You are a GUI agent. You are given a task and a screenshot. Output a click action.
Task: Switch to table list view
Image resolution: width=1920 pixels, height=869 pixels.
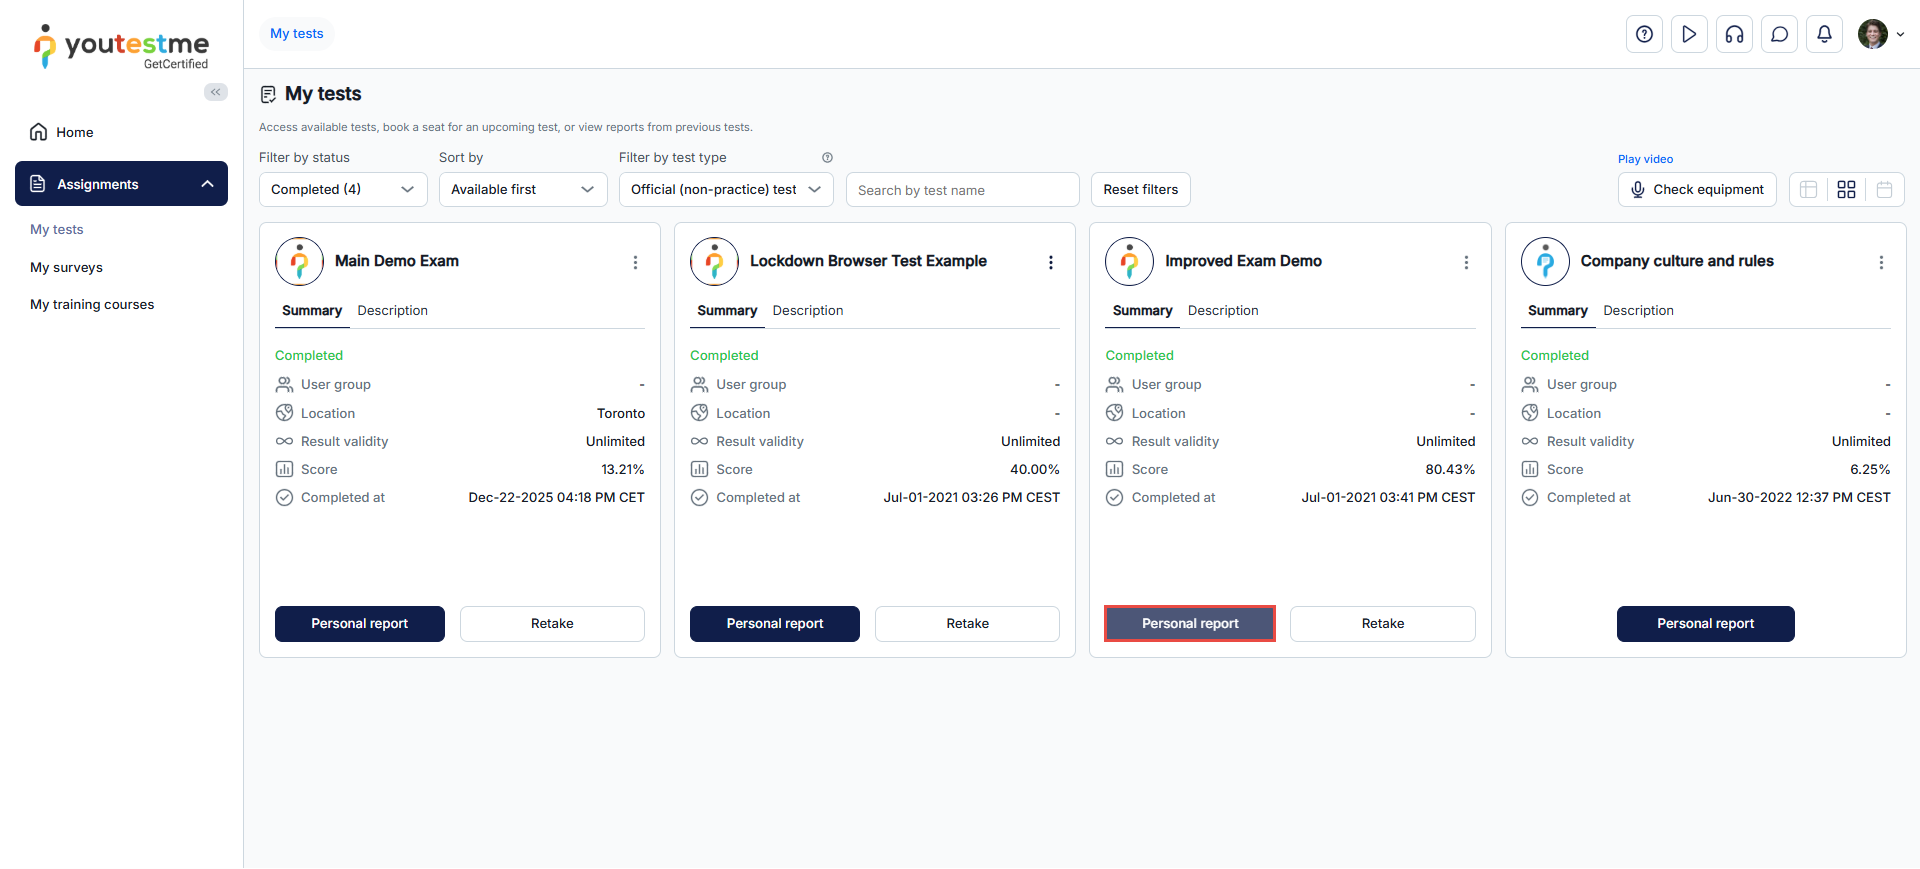[1808, 189]
